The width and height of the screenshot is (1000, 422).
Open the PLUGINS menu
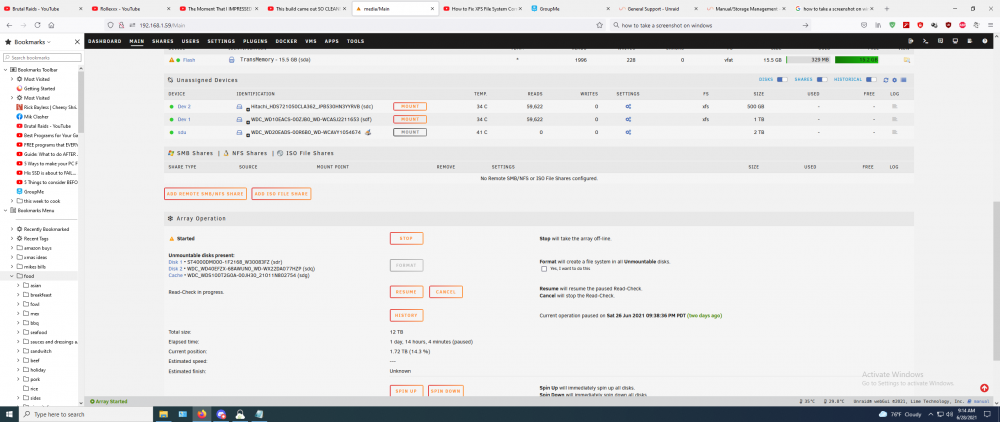click(255, 41)
